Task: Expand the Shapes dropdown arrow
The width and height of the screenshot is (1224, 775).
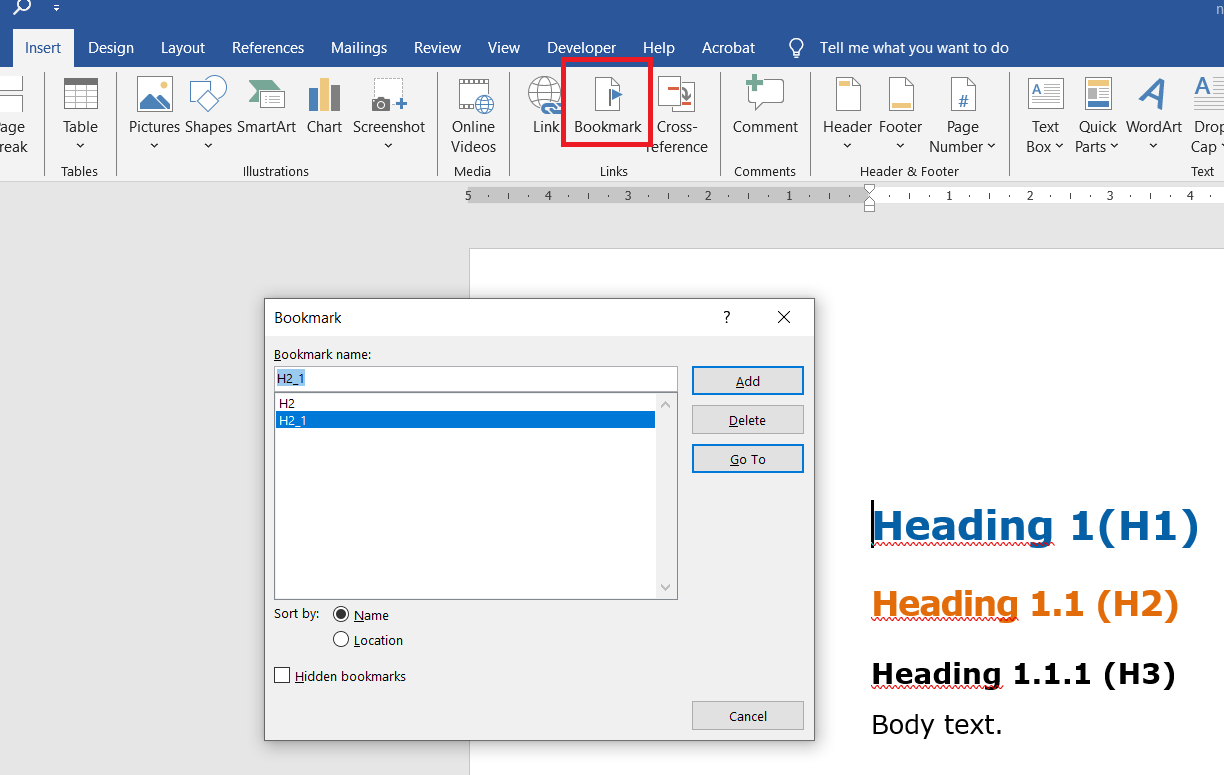Action: [x=208, y=146]
